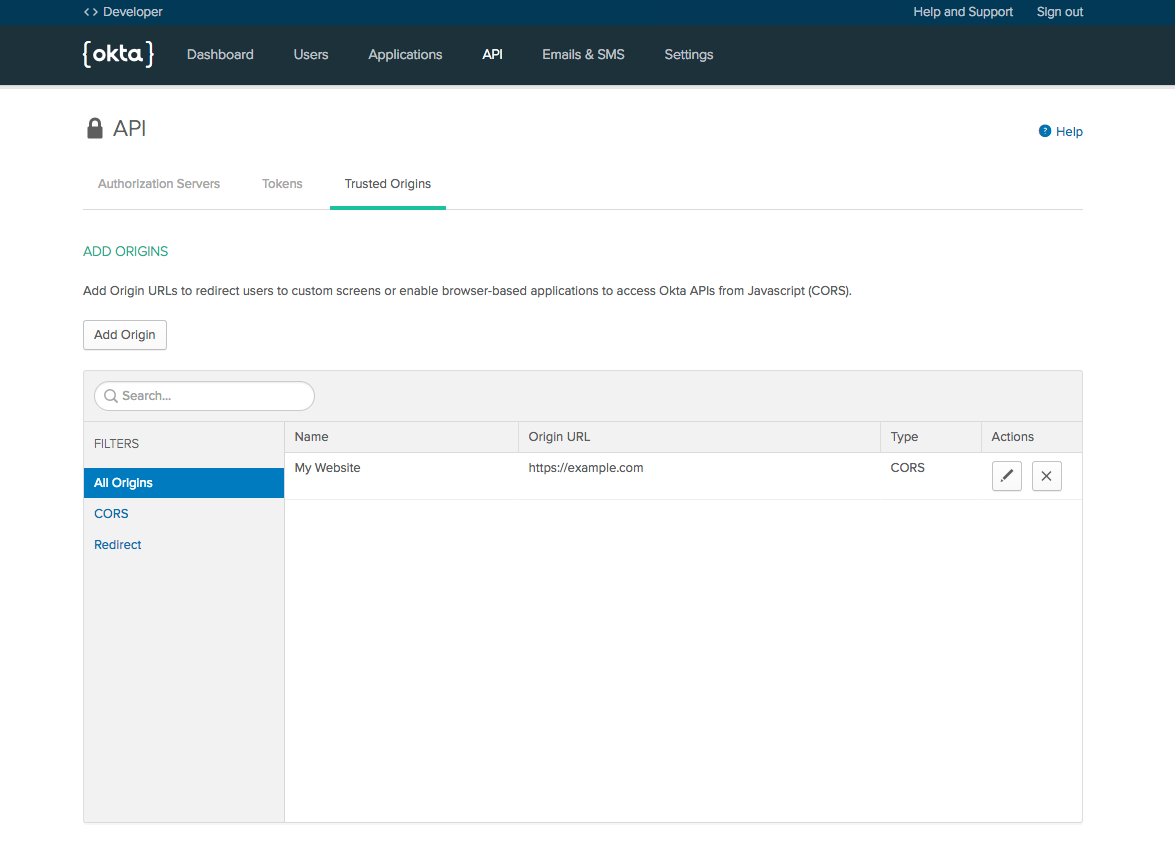Click the Developer console code icon
Screen dimensions: 1175x849
91,12
